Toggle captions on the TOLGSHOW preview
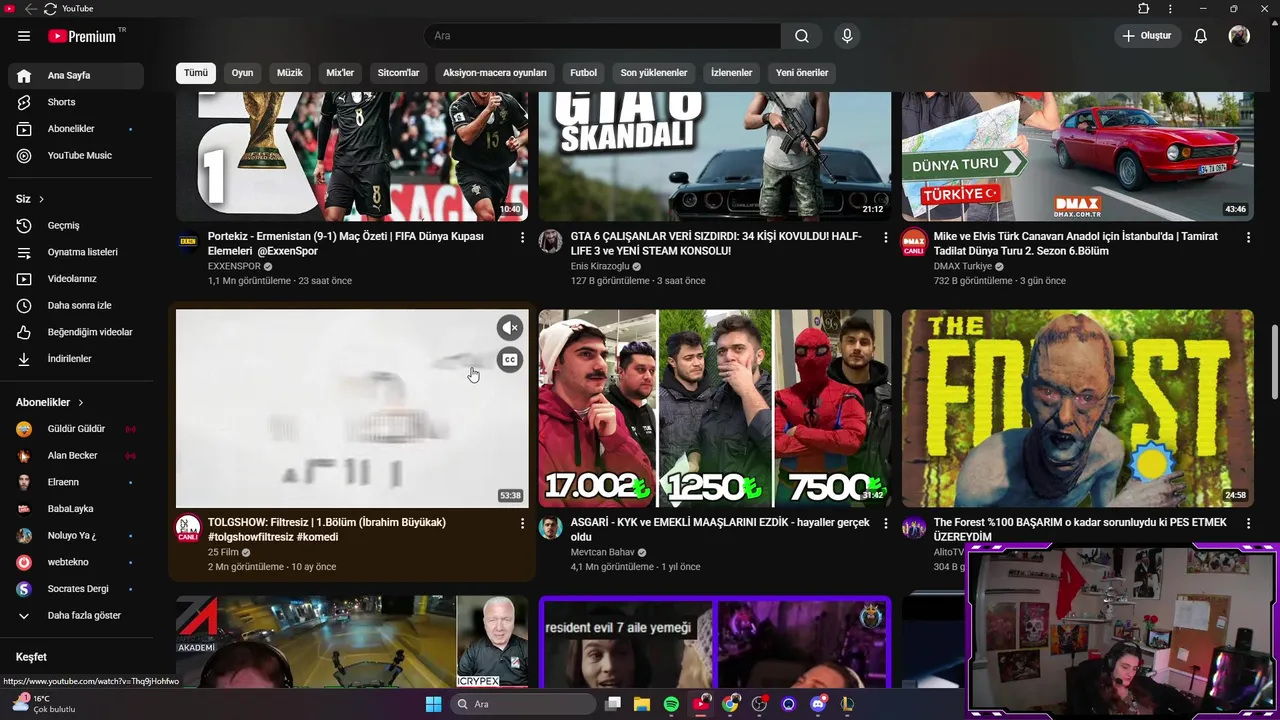 (510, 360)
